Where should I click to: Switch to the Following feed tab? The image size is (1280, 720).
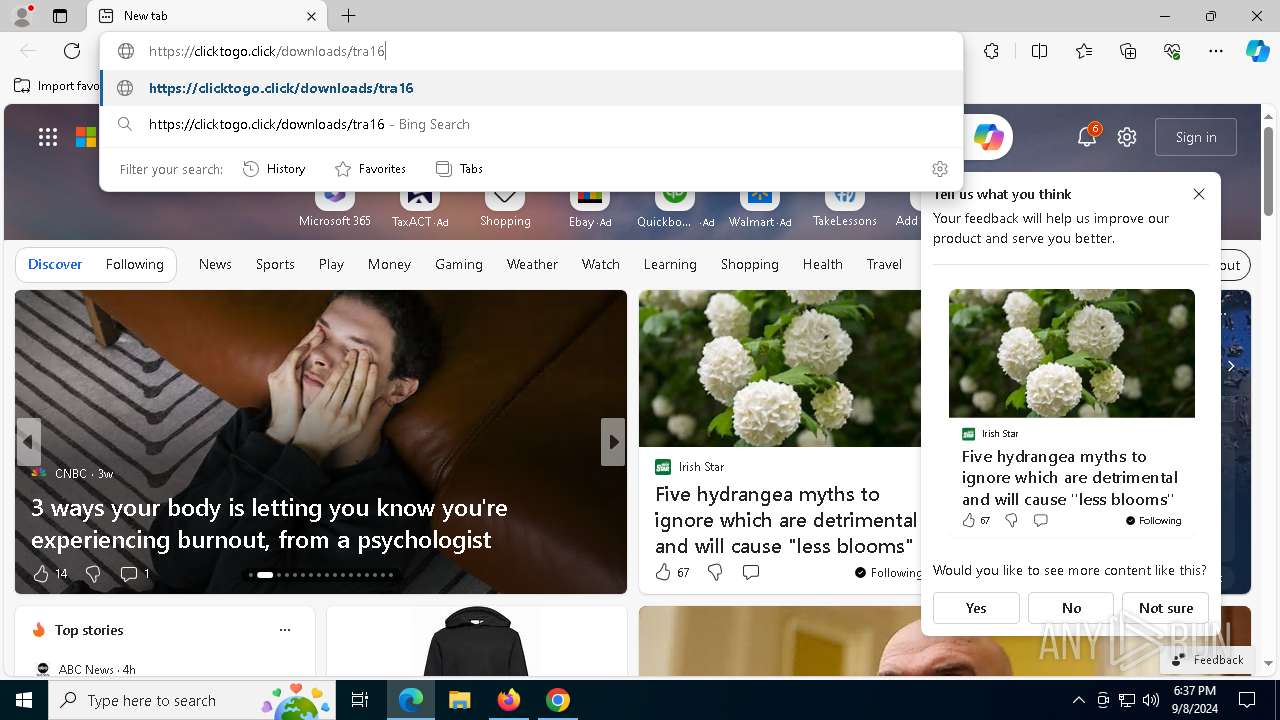[x=134, y=264]
